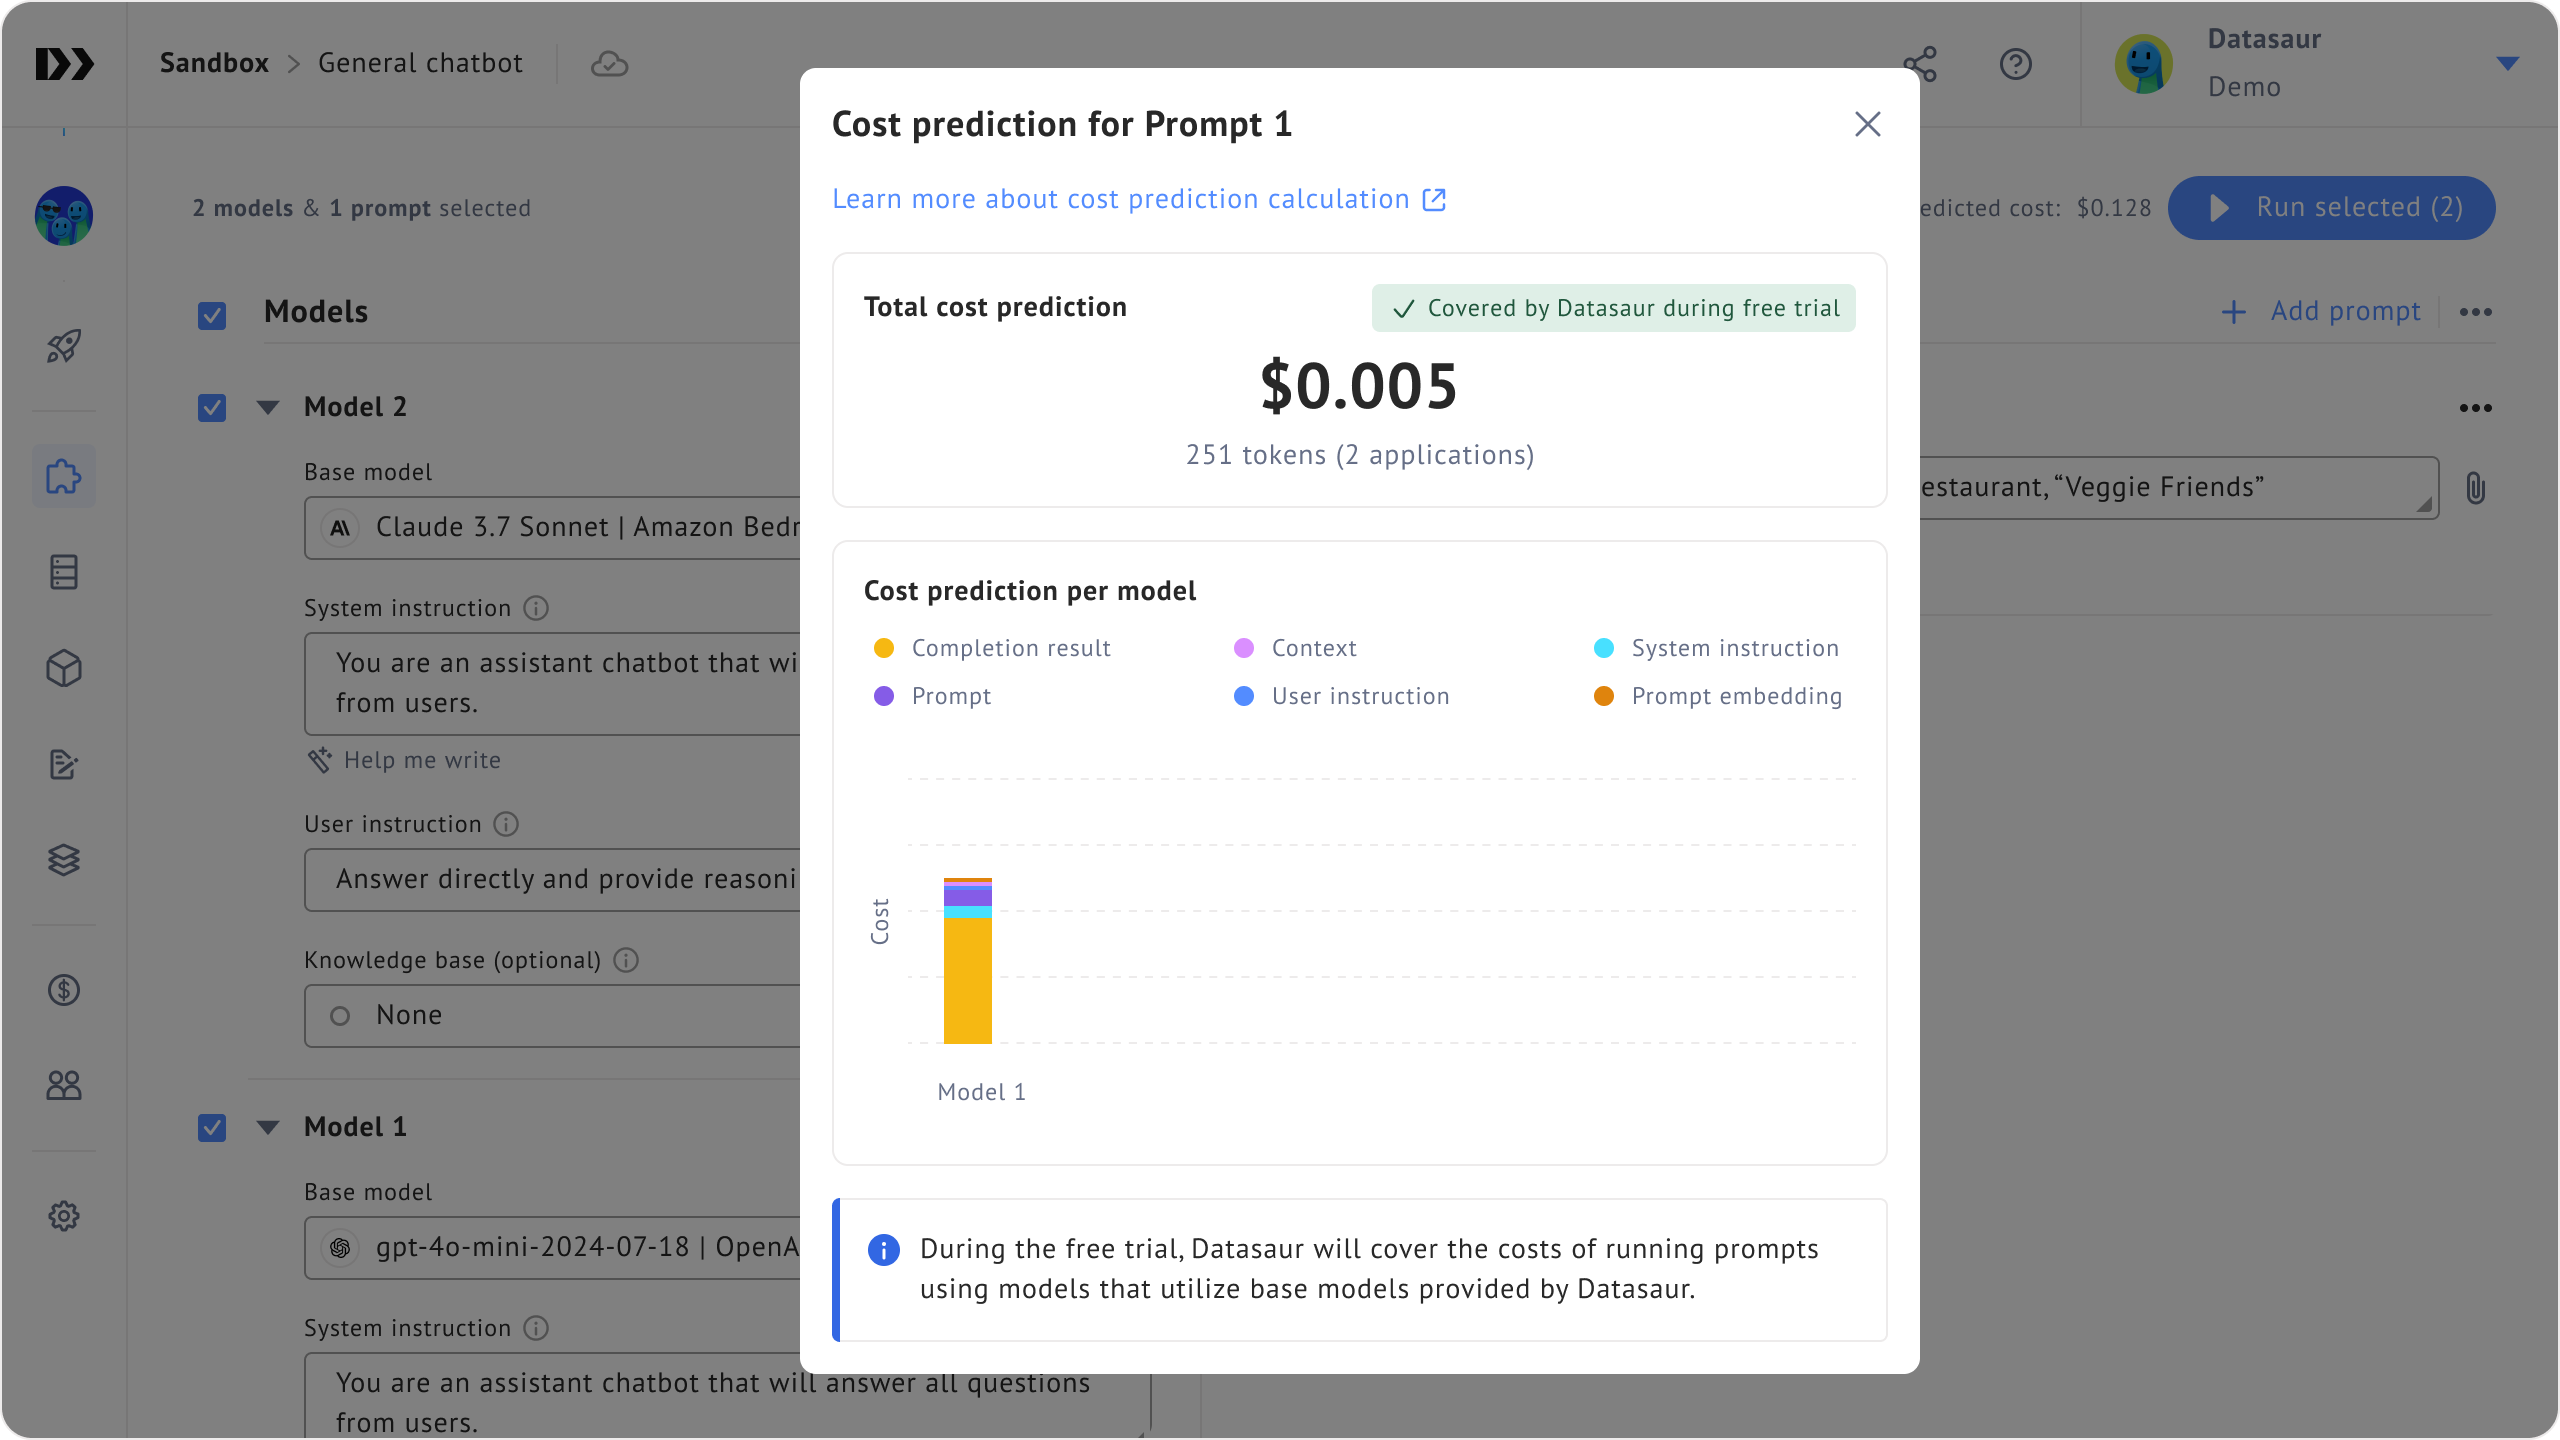Open the puzzle piece sandbox icon
Viewport: 2560px width, 1440px height.
pos(64,476)
